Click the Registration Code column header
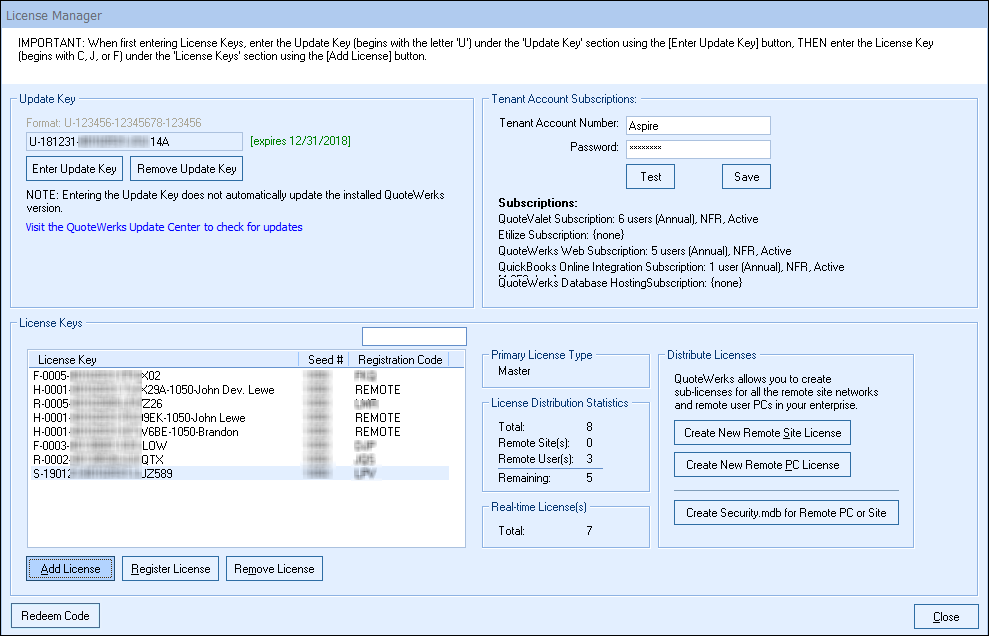 399,360
